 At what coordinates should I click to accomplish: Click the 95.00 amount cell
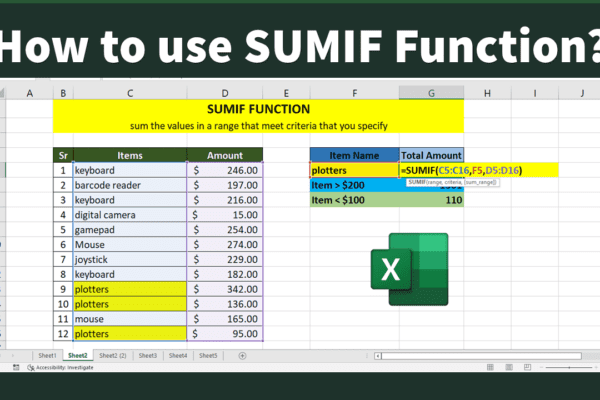click(225, 334)
